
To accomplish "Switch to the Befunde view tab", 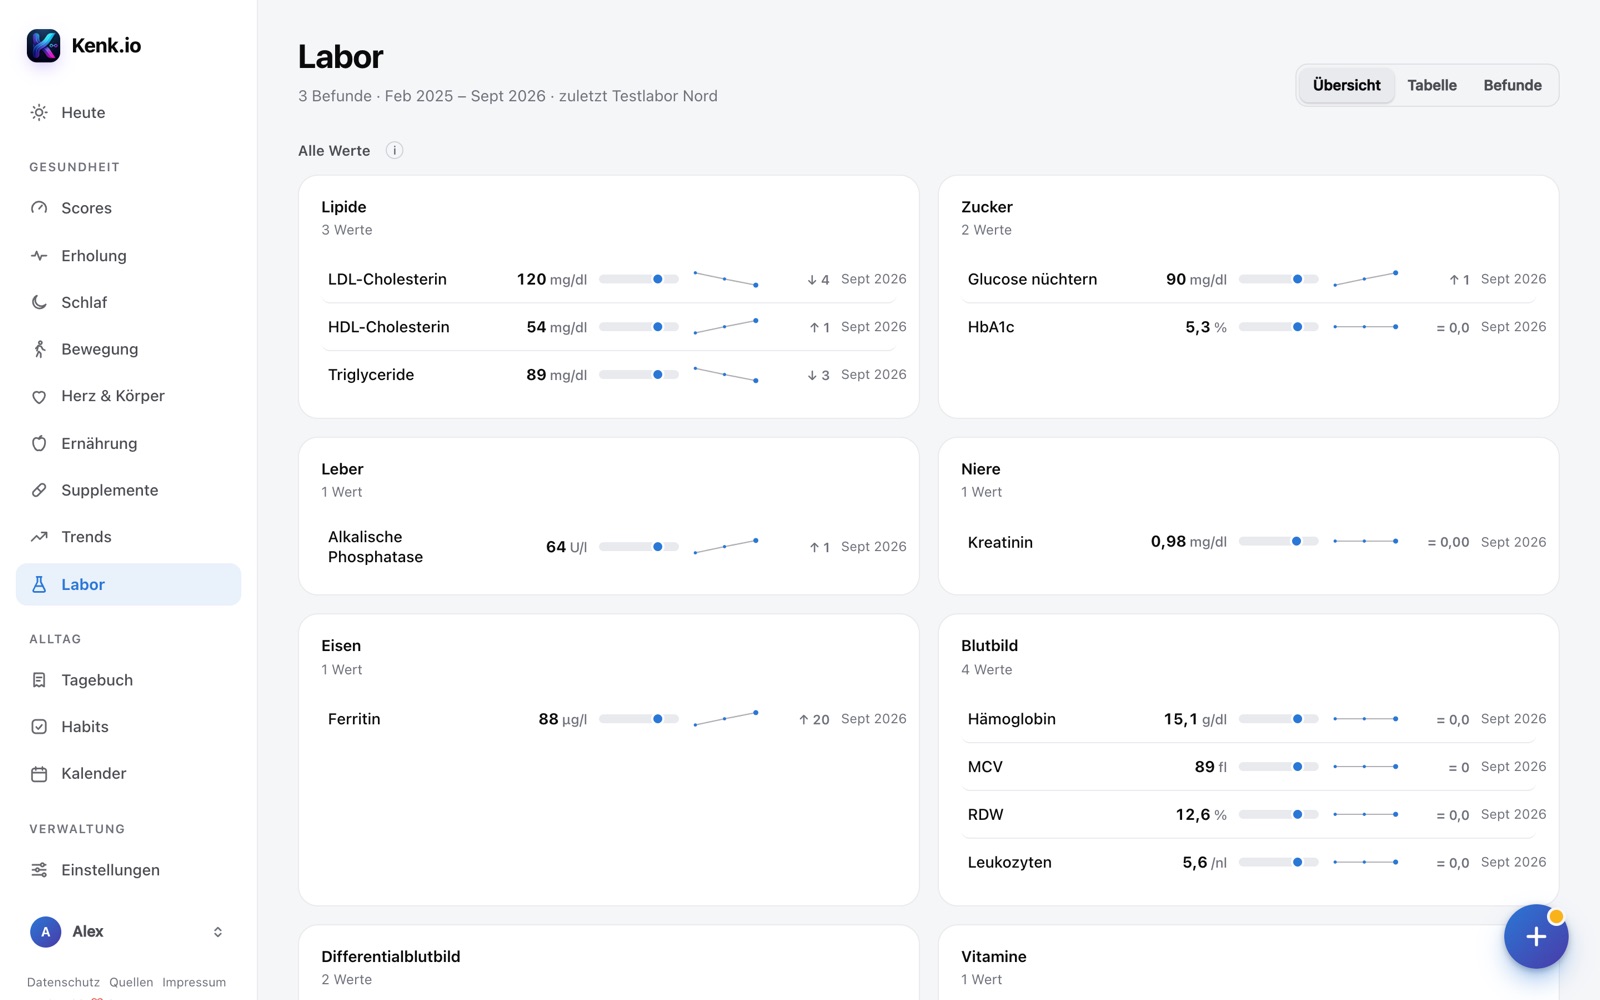I will click(x=1512, y=85).
